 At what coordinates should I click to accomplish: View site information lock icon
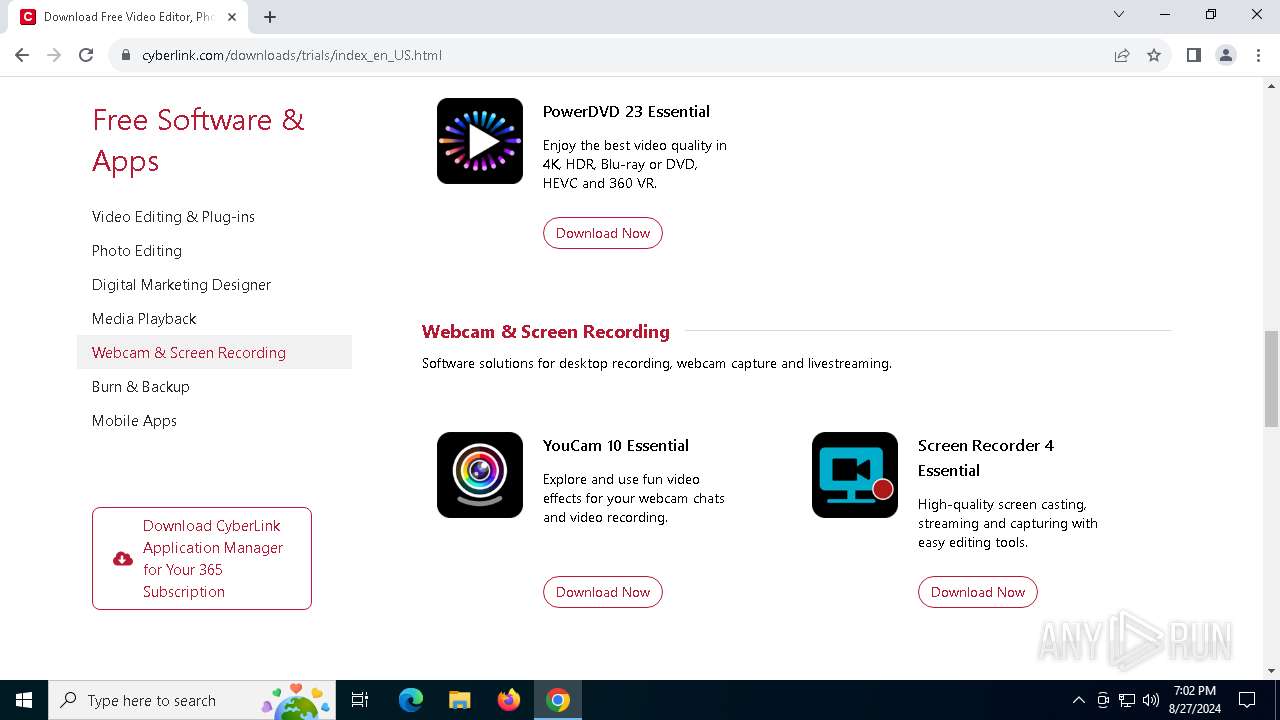(126, 55)
